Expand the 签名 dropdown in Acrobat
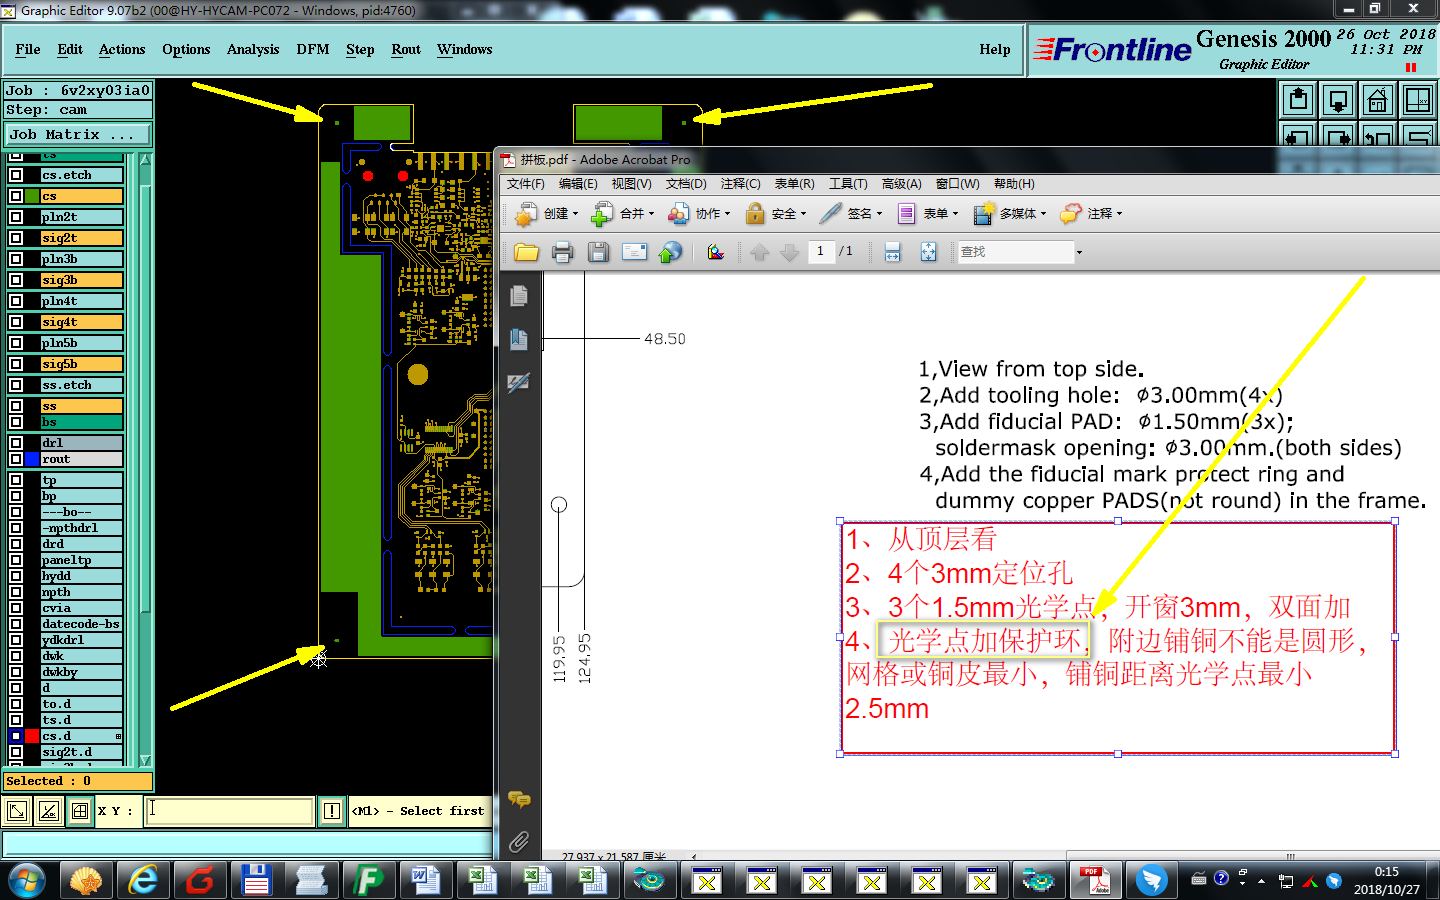Screen dimensions: 1440x900 [879, 213]
